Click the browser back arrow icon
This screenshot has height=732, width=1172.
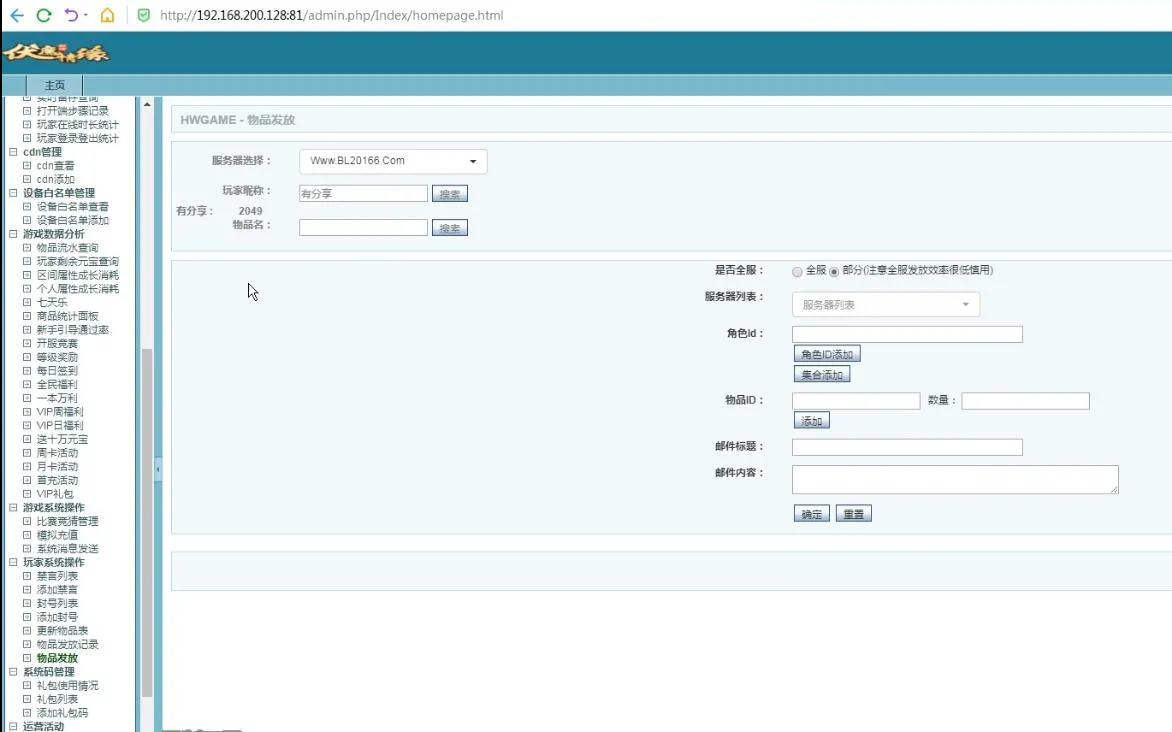[x=16, y=15]
